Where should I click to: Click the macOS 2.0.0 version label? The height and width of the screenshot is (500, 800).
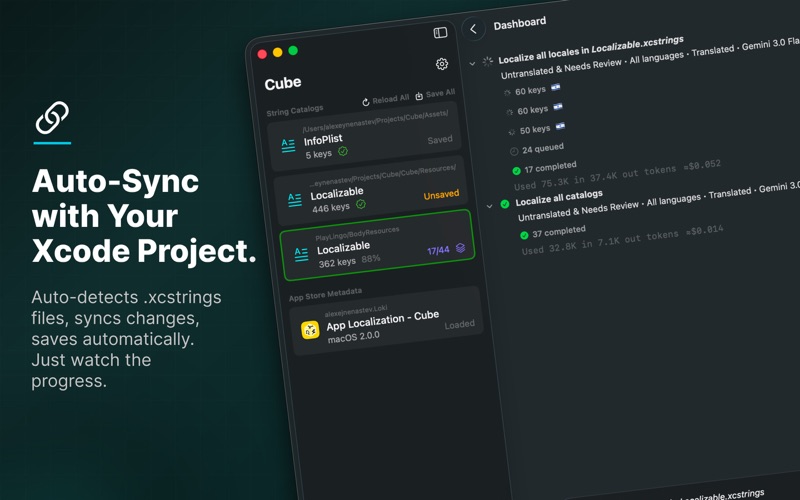click(x=354, y=337)
